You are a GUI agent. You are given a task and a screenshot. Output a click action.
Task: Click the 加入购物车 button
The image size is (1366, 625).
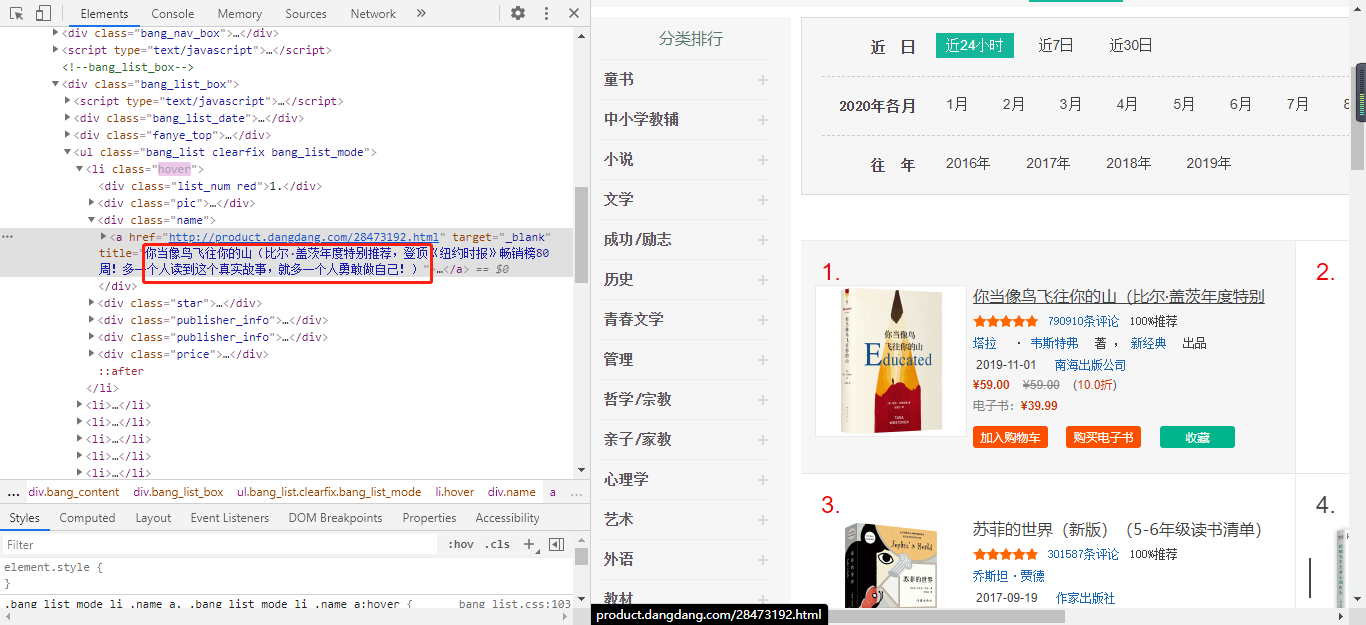click(x=1010, y=437)
